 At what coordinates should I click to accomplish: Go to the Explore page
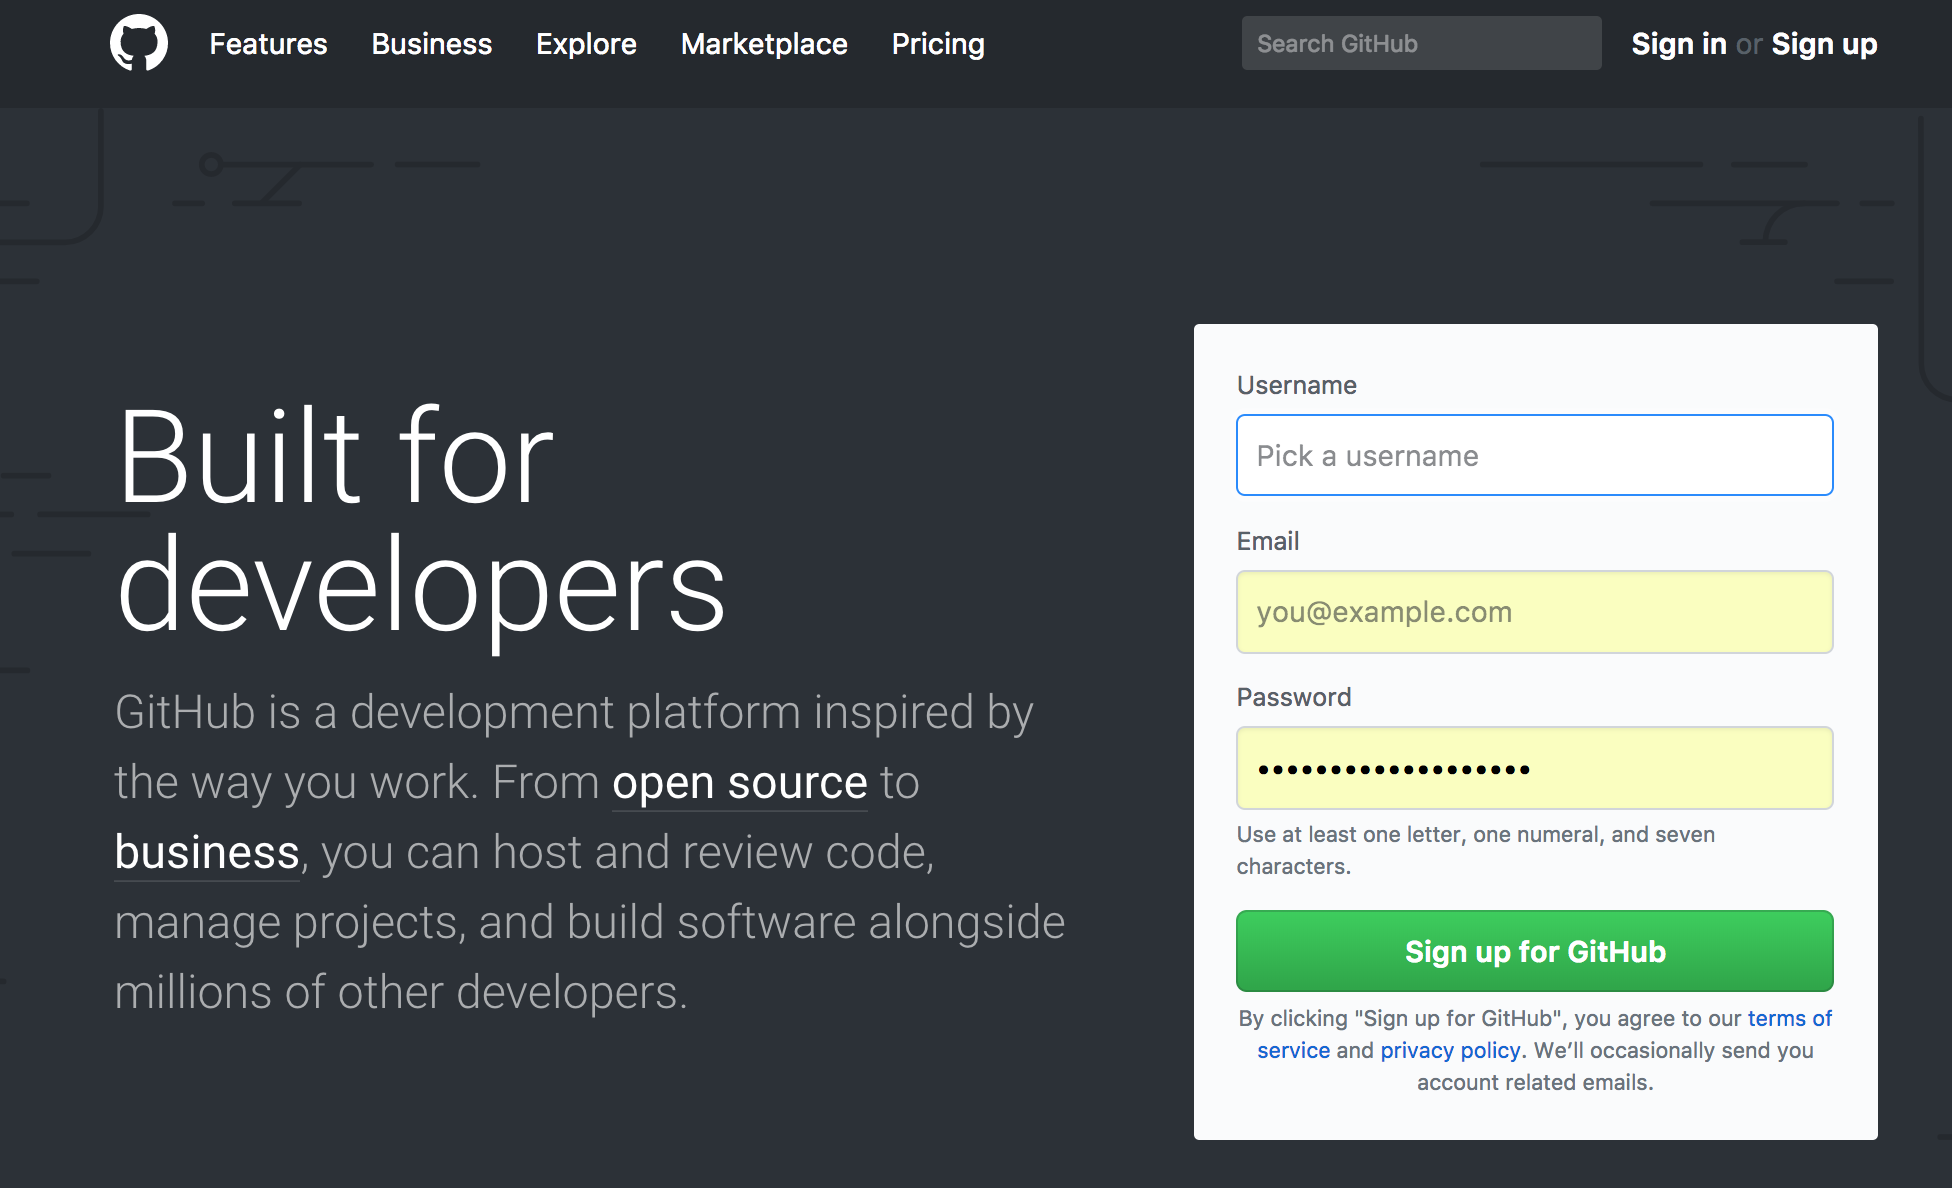[586, 44]
